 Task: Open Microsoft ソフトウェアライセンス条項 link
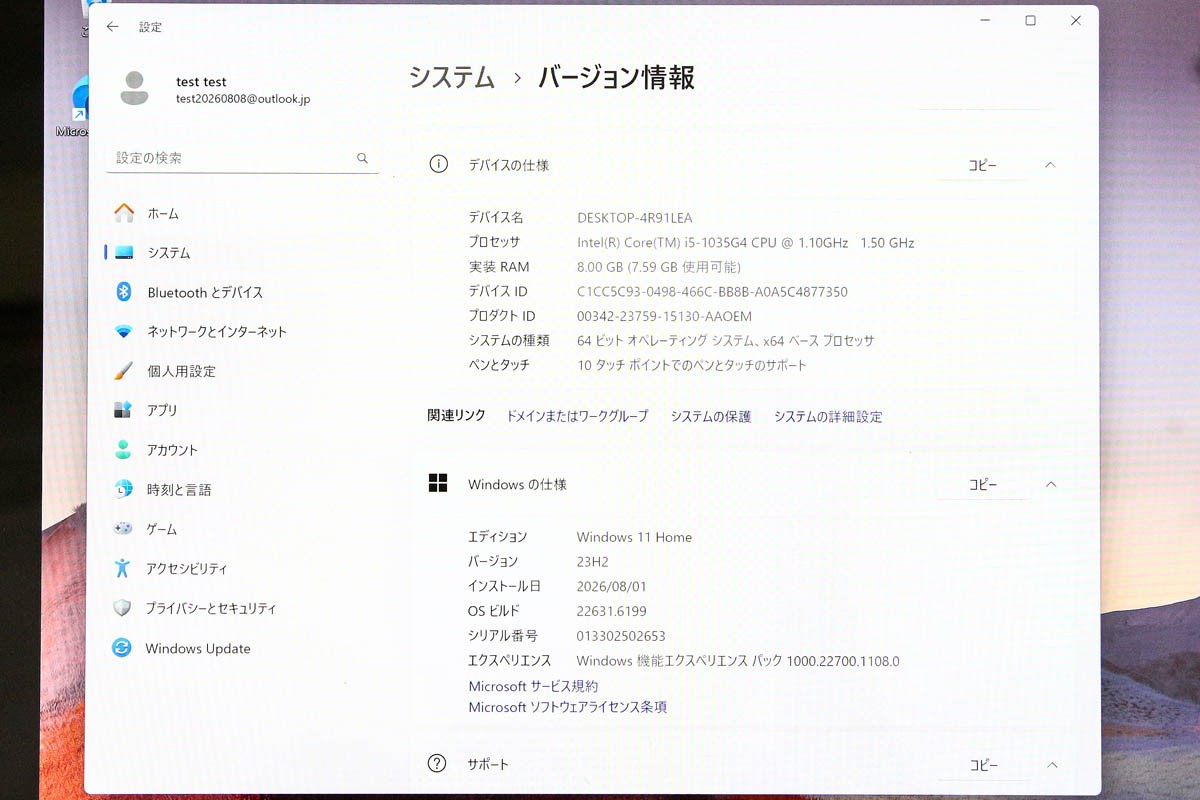tap(568, 707)
